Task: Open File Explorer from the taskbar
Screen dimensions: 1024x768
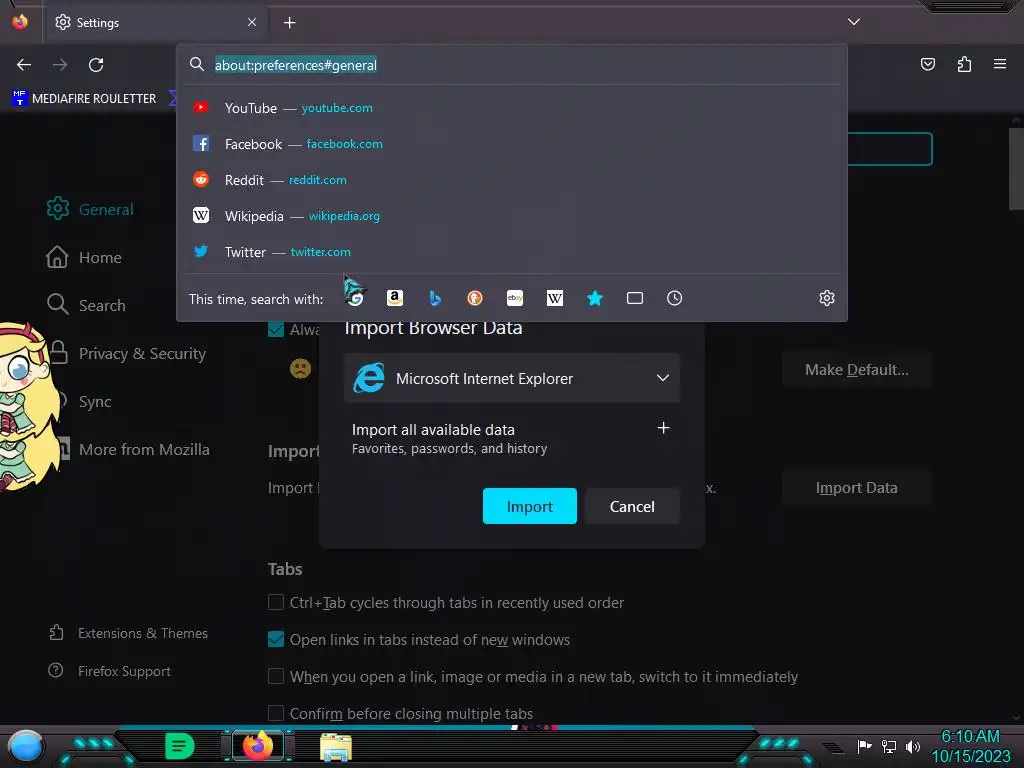Action: pyautogui.click(x=336, y=747)
